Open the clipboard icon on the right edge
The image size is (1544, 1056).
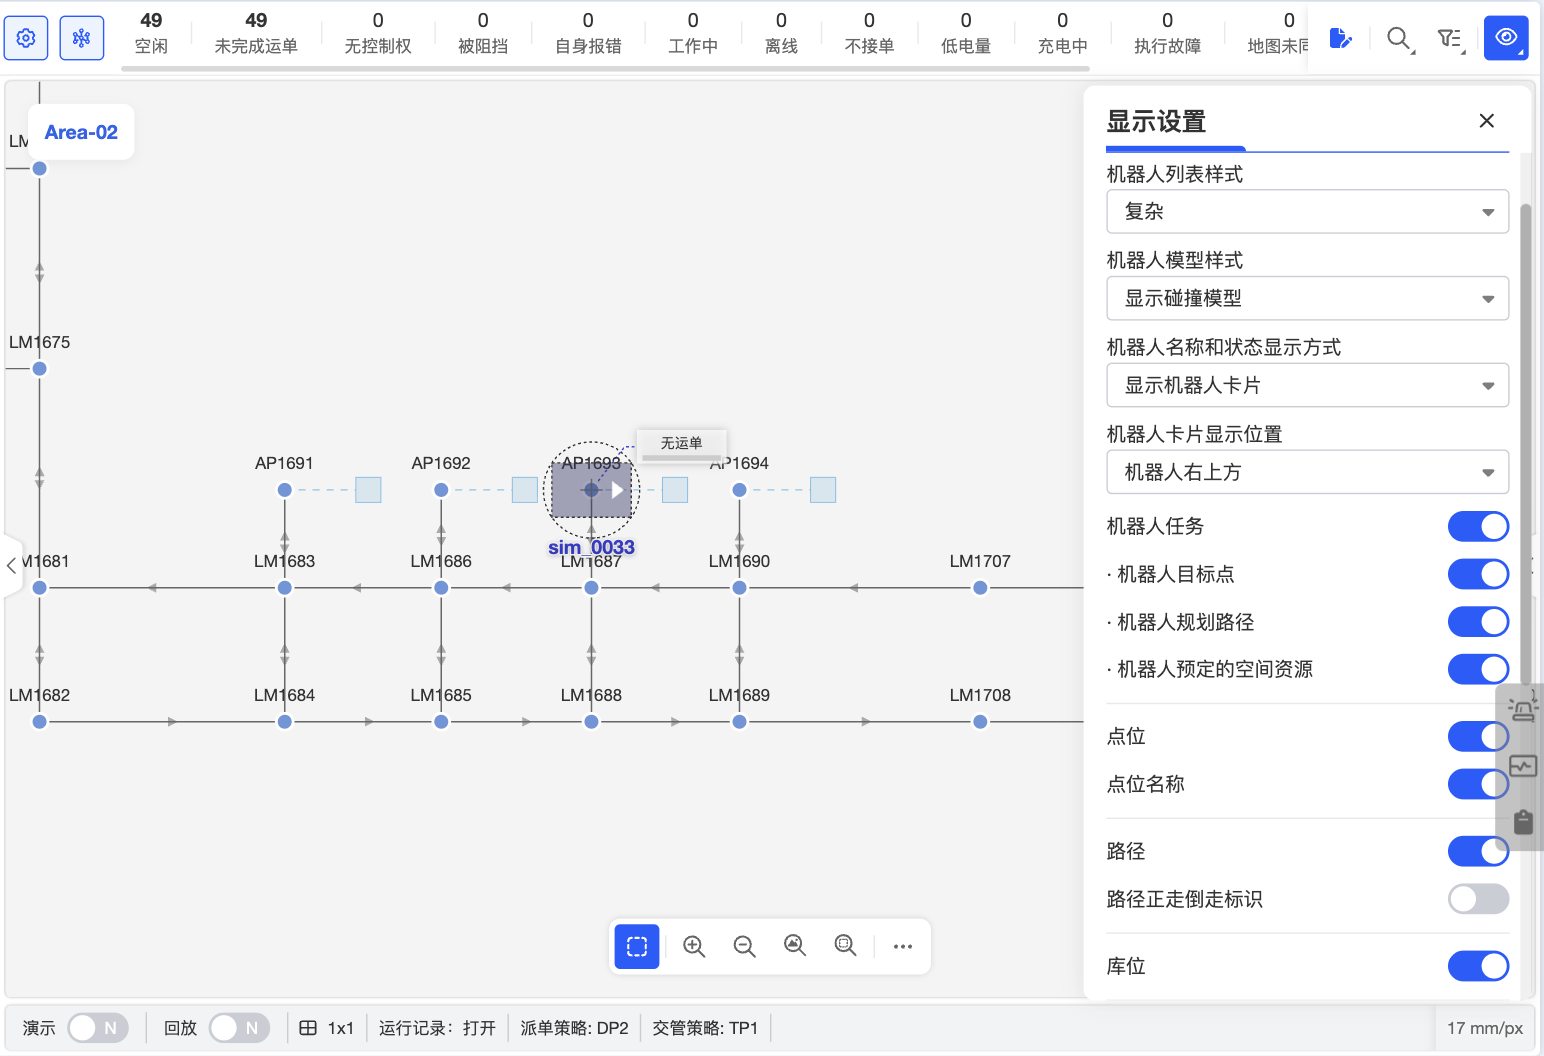[x=1524, y=822]
